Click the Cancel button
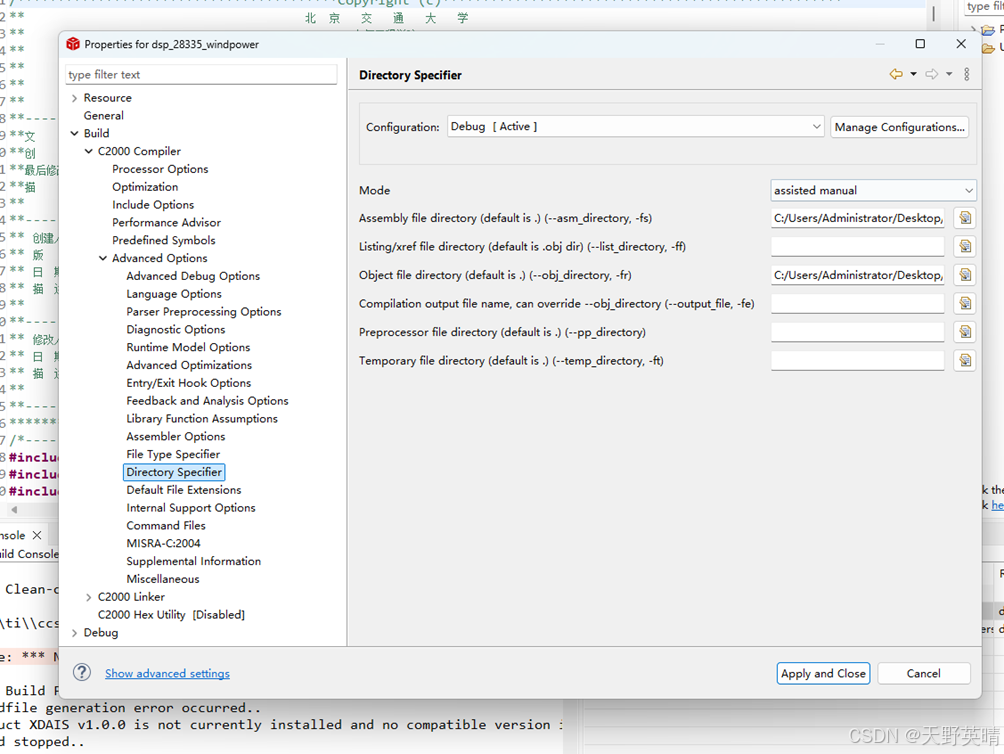Viewport: 1004px width, 754px height. 923,673
